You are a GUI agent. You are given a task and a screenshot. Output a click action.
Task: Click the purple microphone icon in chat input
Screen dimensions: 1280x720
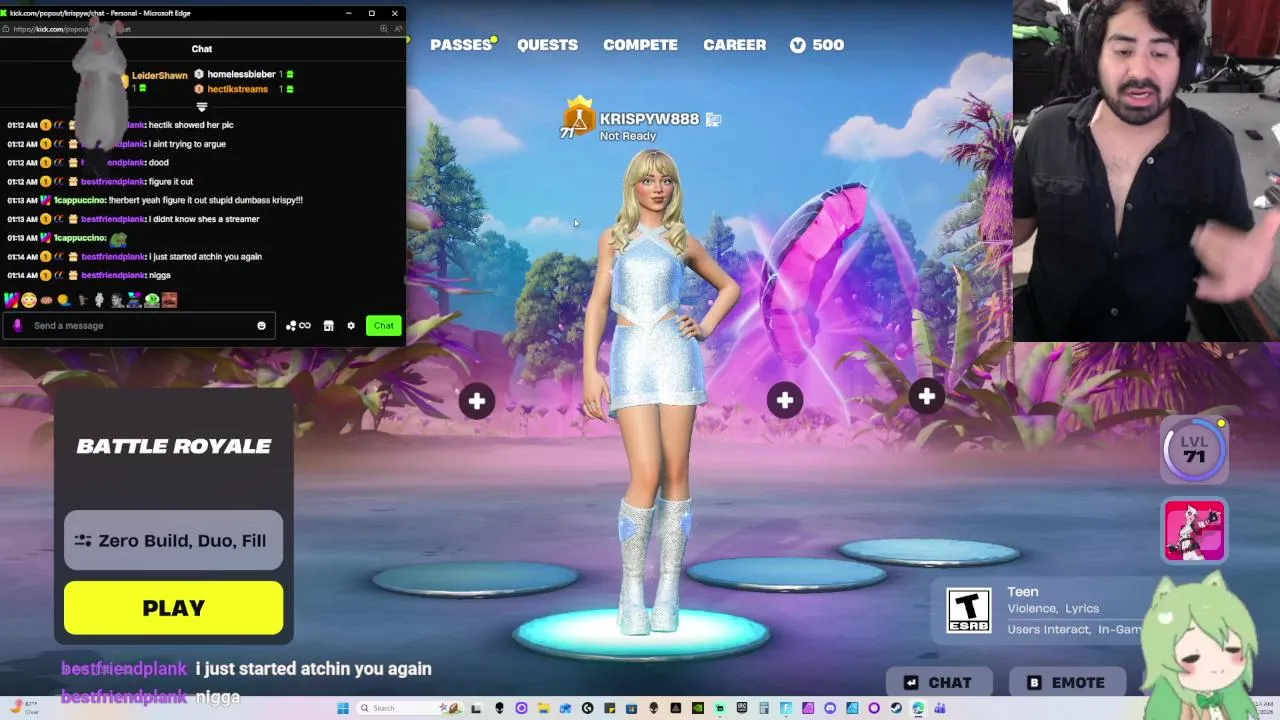[17, 325]
